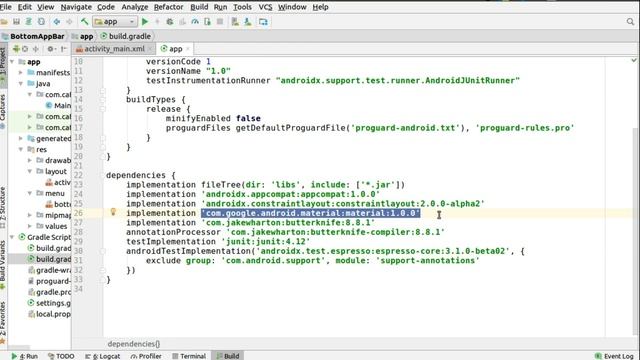
Task: Collapse the app module tree node
Action: tap(12, 62)
